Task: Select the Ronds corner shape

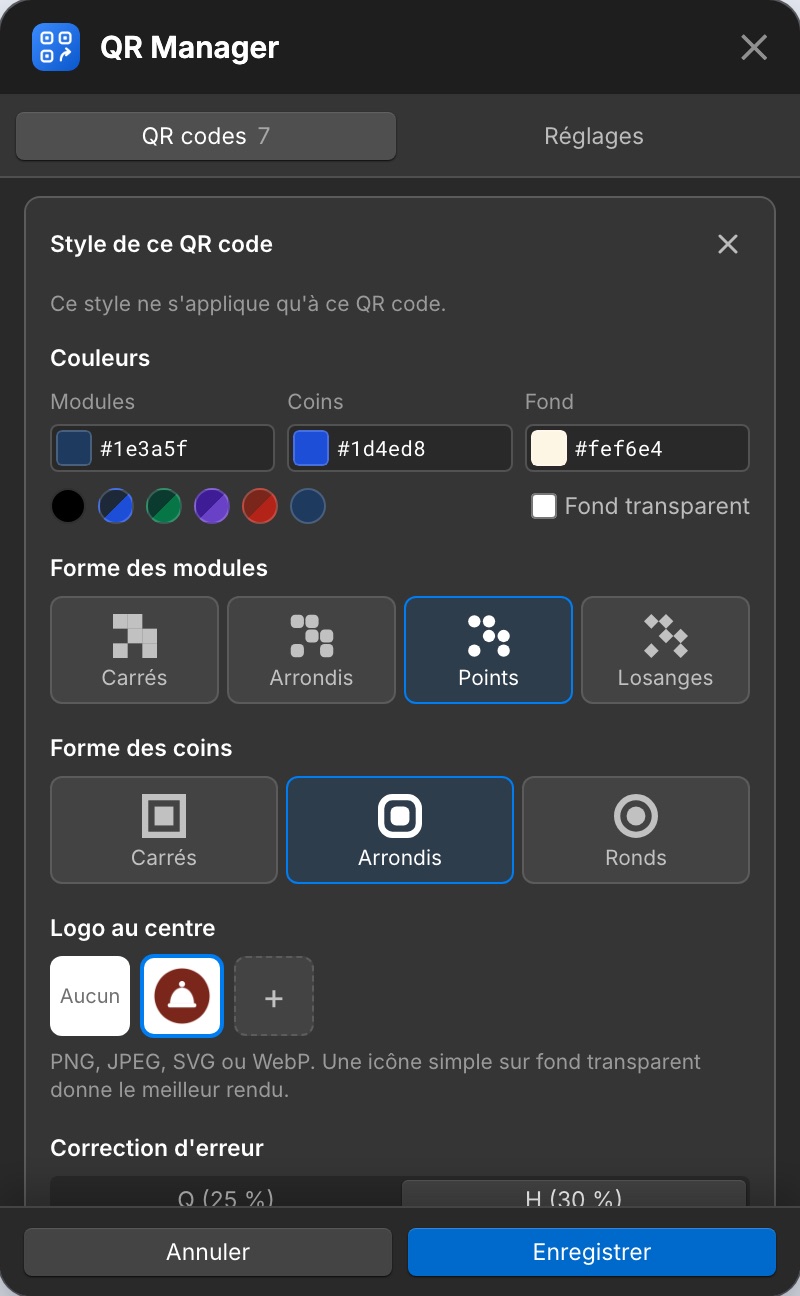Action: click(x=636, y=830)
